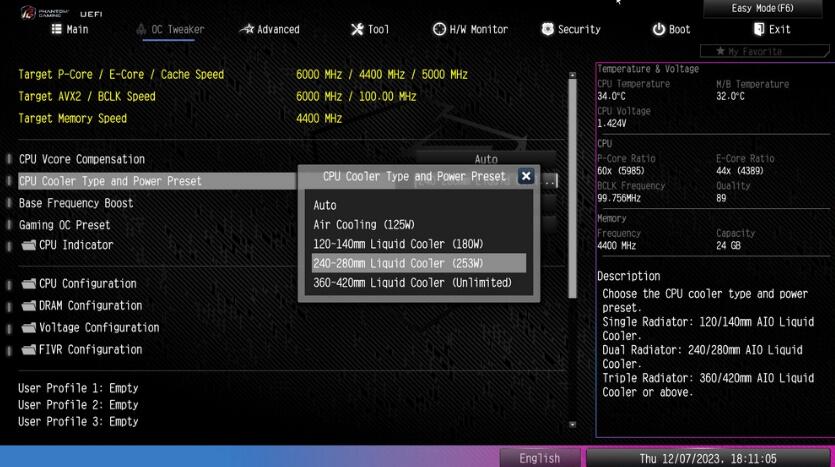Click the P-Core Ratio 60x (5985) value
The image size is (835, 467).
pos(620,171)
